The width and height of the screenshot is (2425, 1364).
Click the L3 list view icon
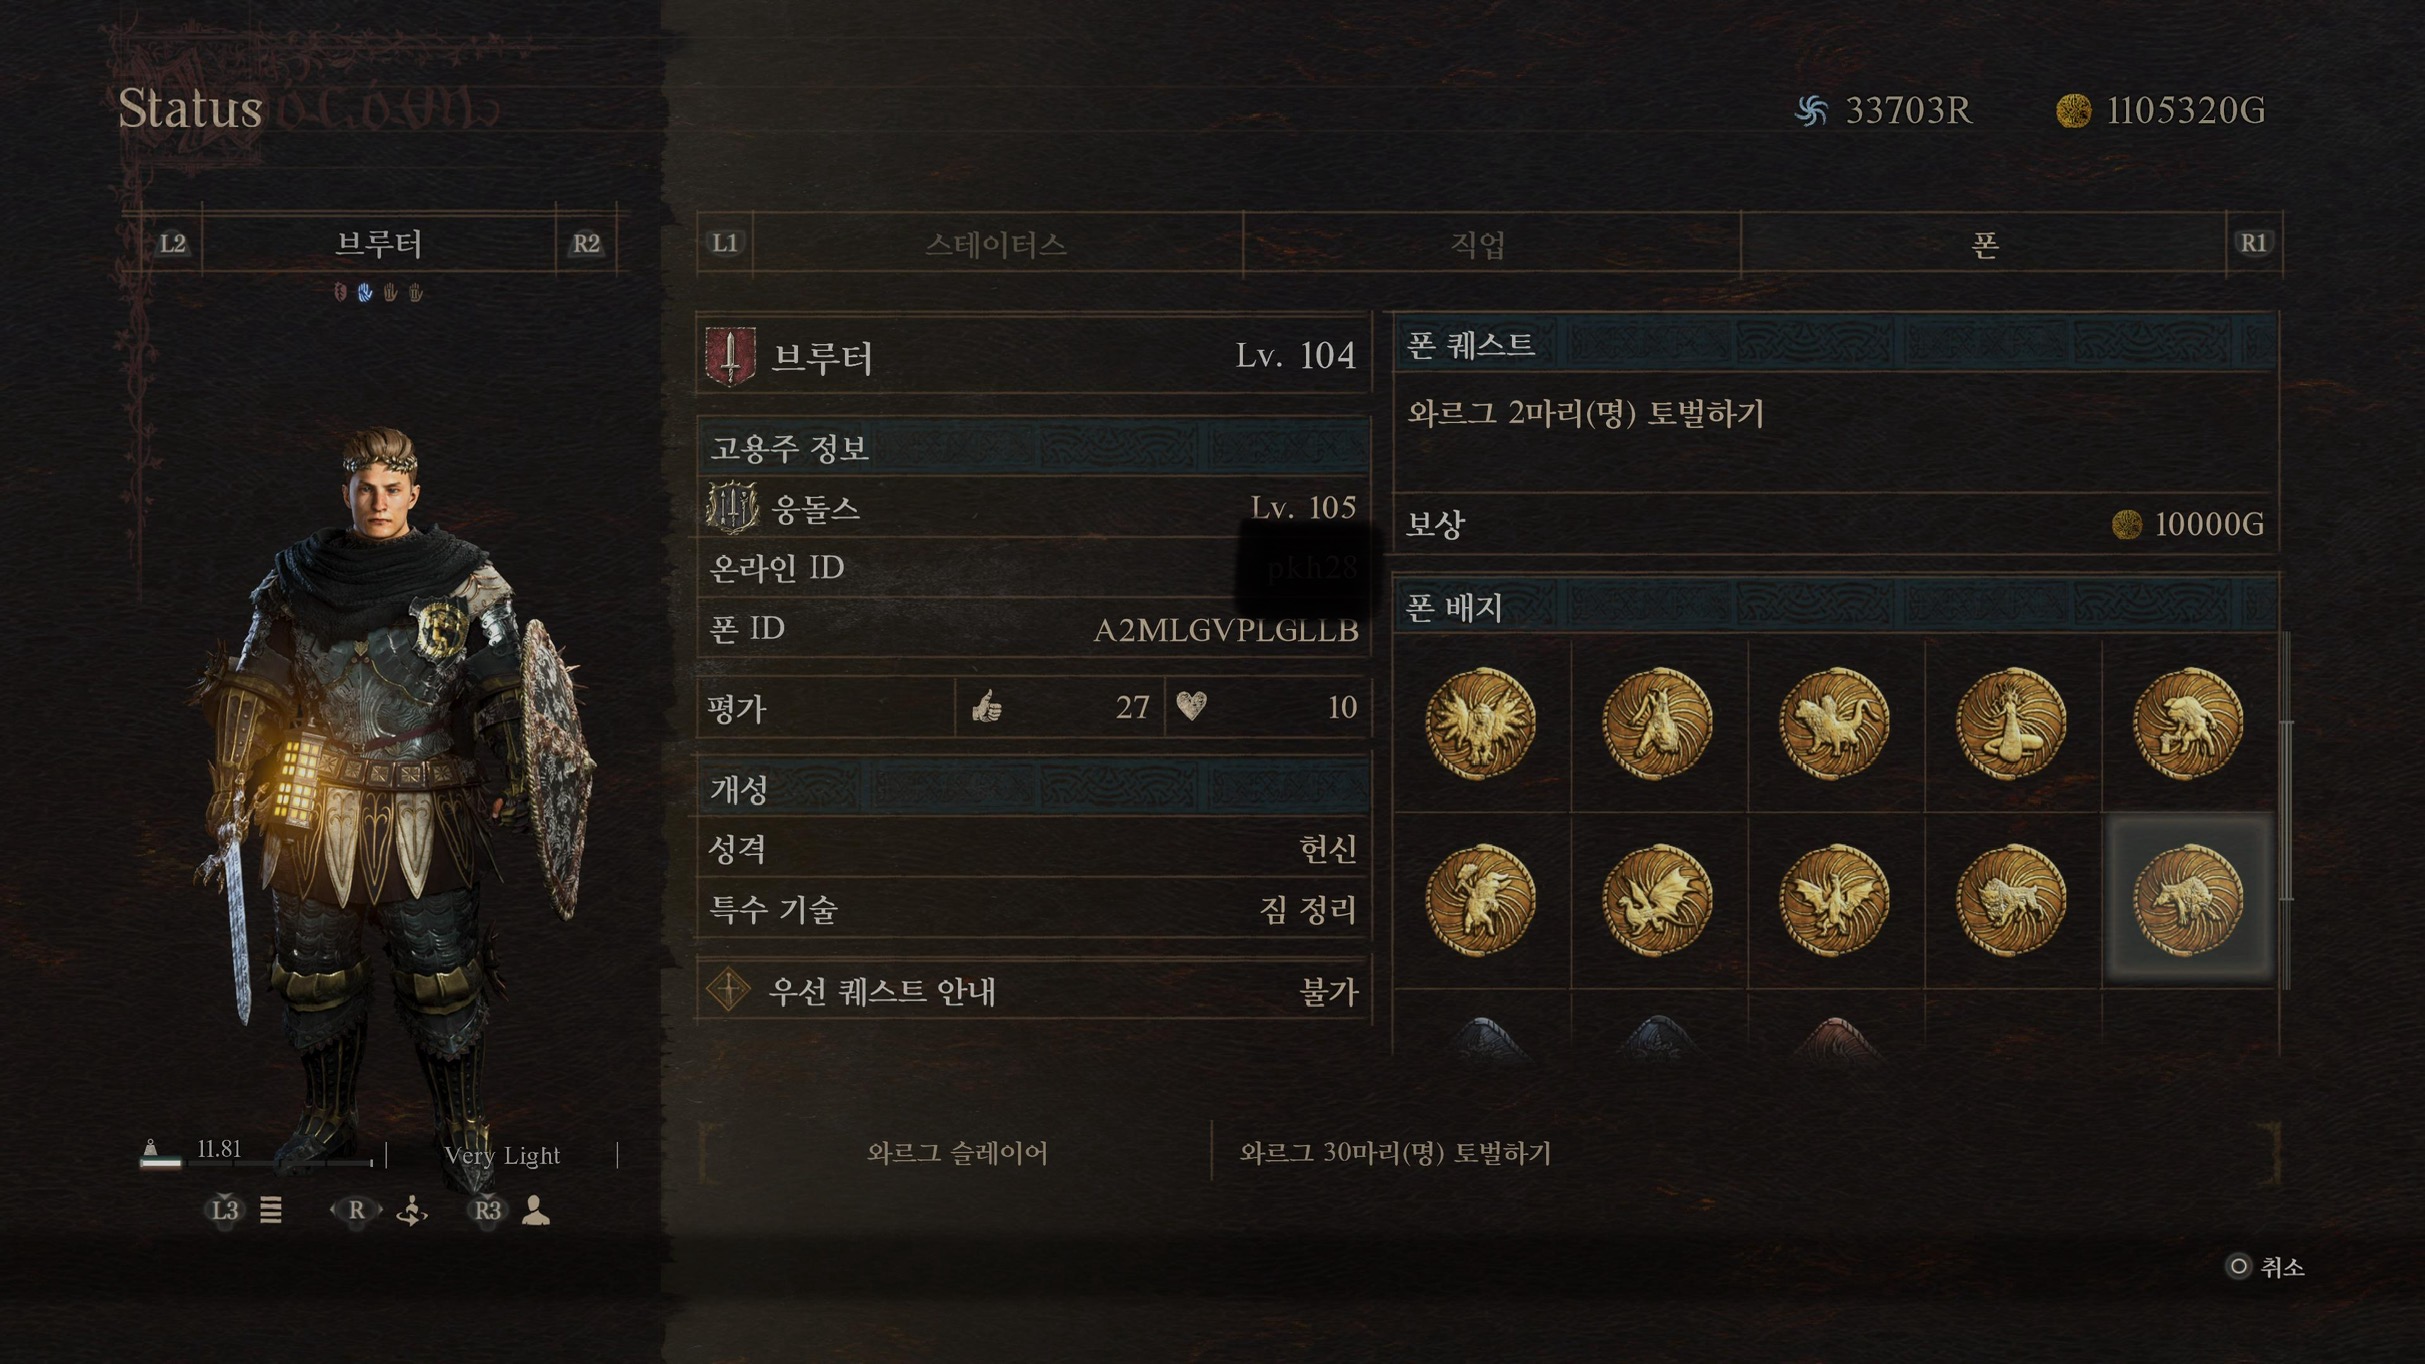click(271, 1210)
